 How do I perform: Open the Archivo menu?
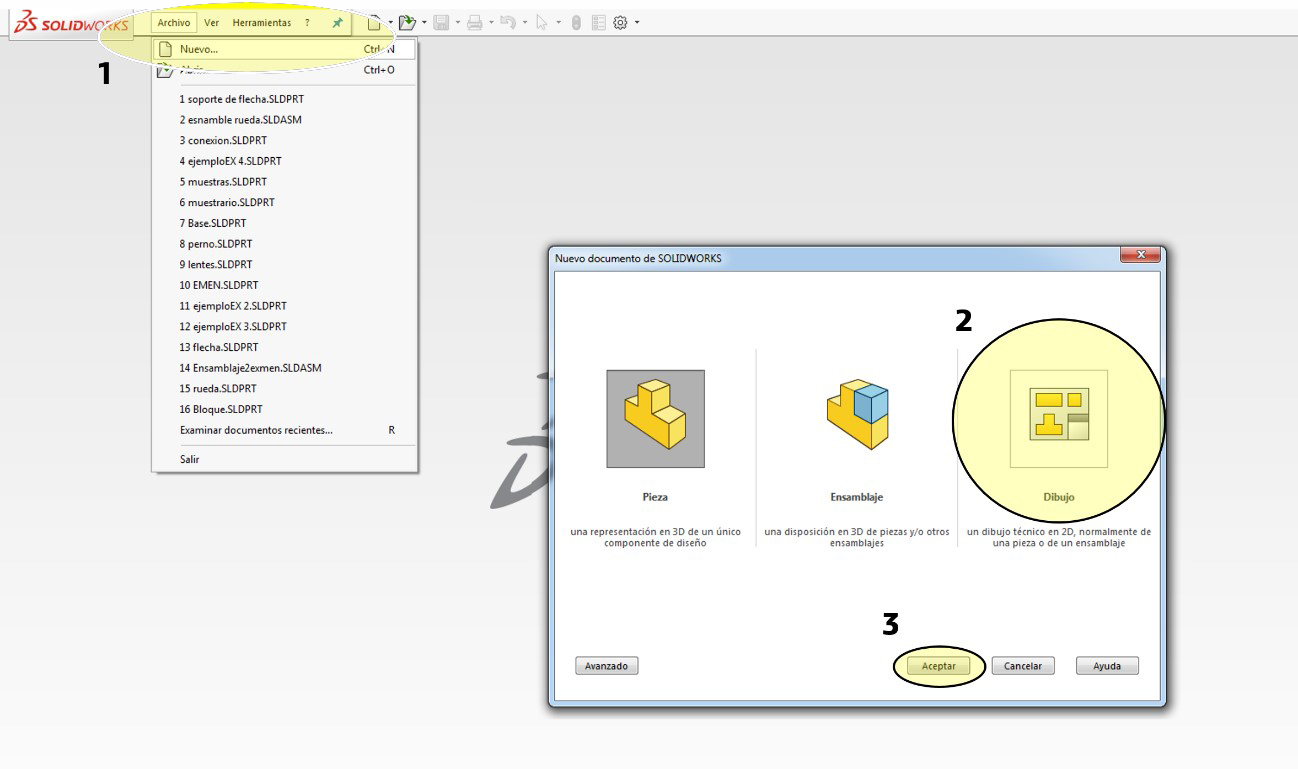click(x=174, y=22)
